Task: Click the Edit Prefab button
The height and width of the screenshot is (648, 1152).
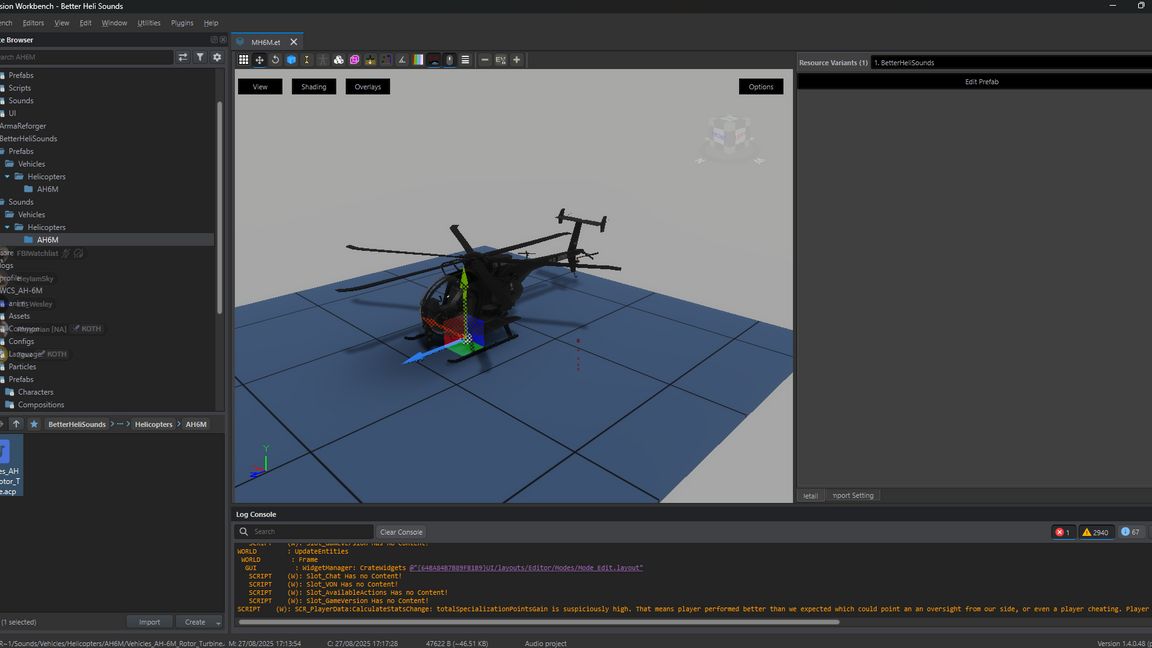Action: coord(981,82)
